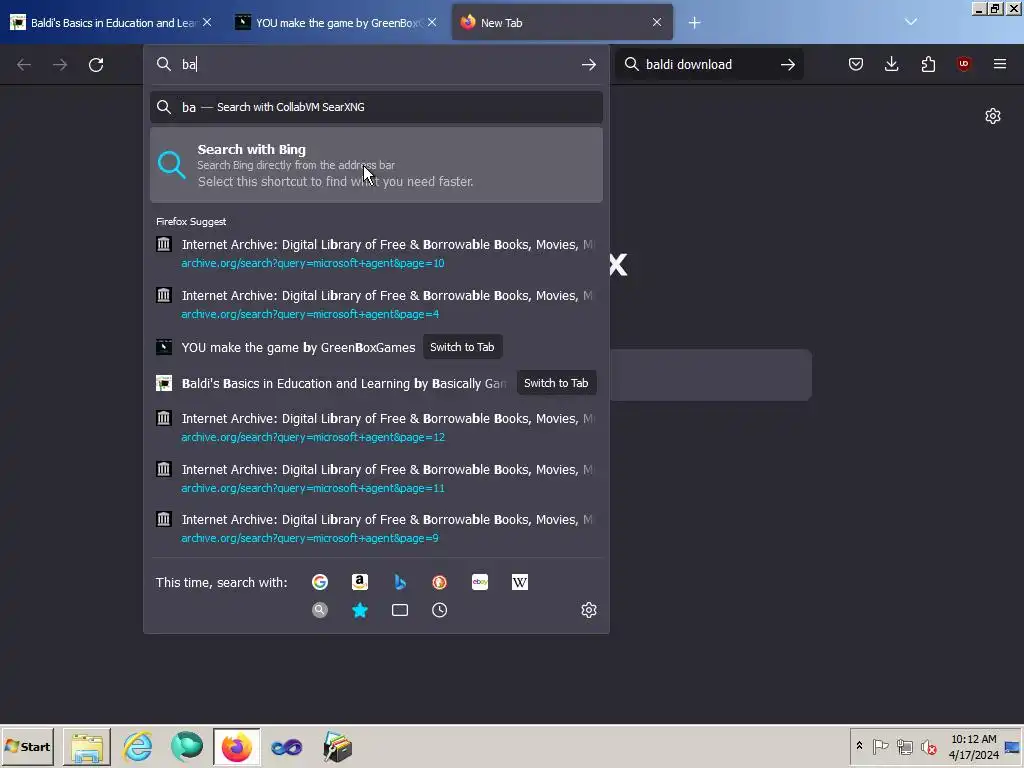Select 'ba — Search with CollabVM SearXNG'
This screenshot has height=768, width=1024.
376,107
